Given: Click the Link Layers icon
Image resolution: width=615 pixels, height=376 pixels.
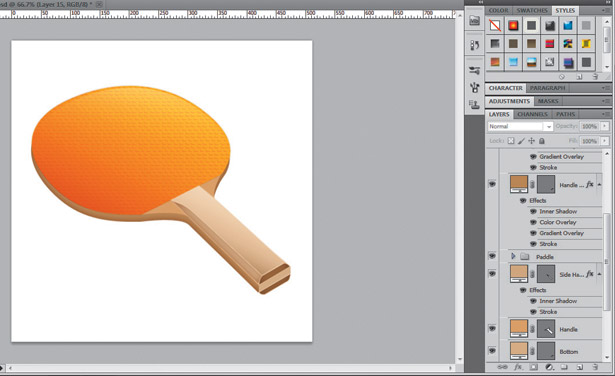Looking at the screenshot, I should 502,367.
